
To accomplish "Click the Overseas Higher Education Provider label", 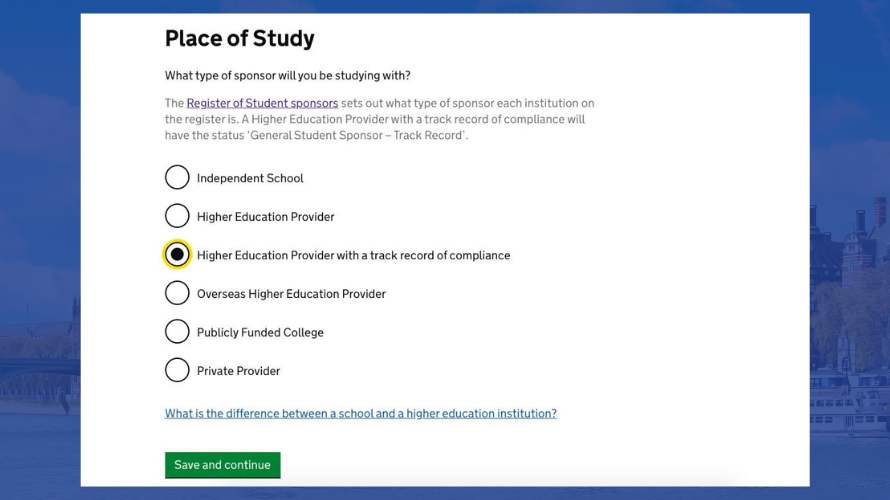I will coord(291,294).
